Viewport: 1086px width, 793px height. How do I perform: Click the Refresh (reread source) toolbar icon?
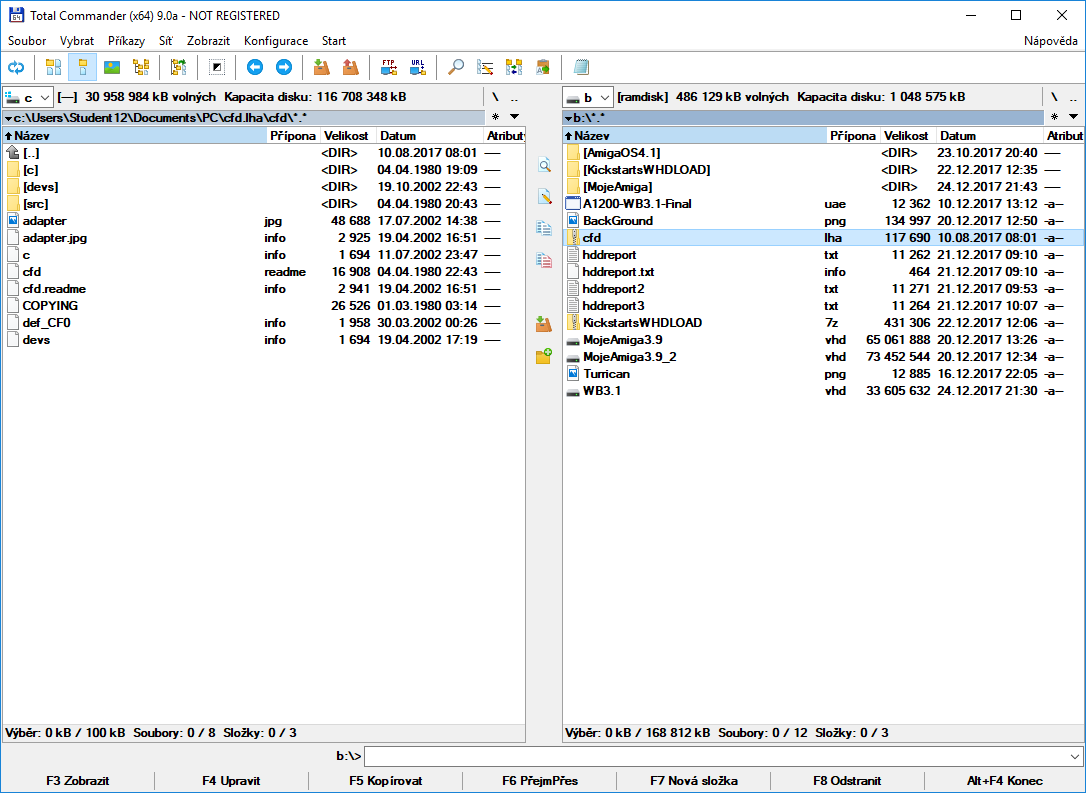(x=16, y=67)
